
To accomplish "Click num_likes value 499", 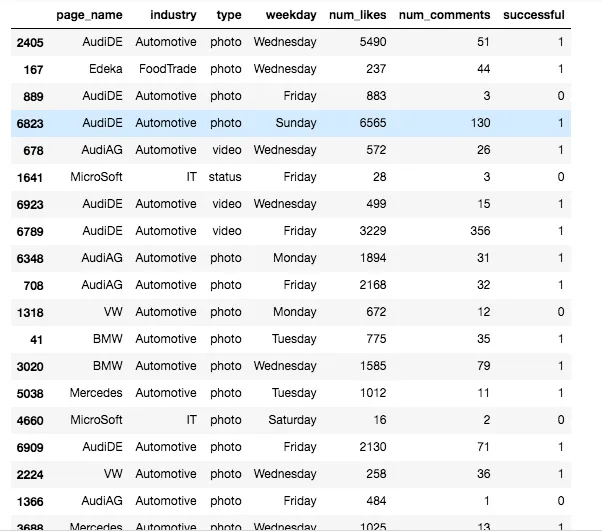I will [x=376, y=204].
